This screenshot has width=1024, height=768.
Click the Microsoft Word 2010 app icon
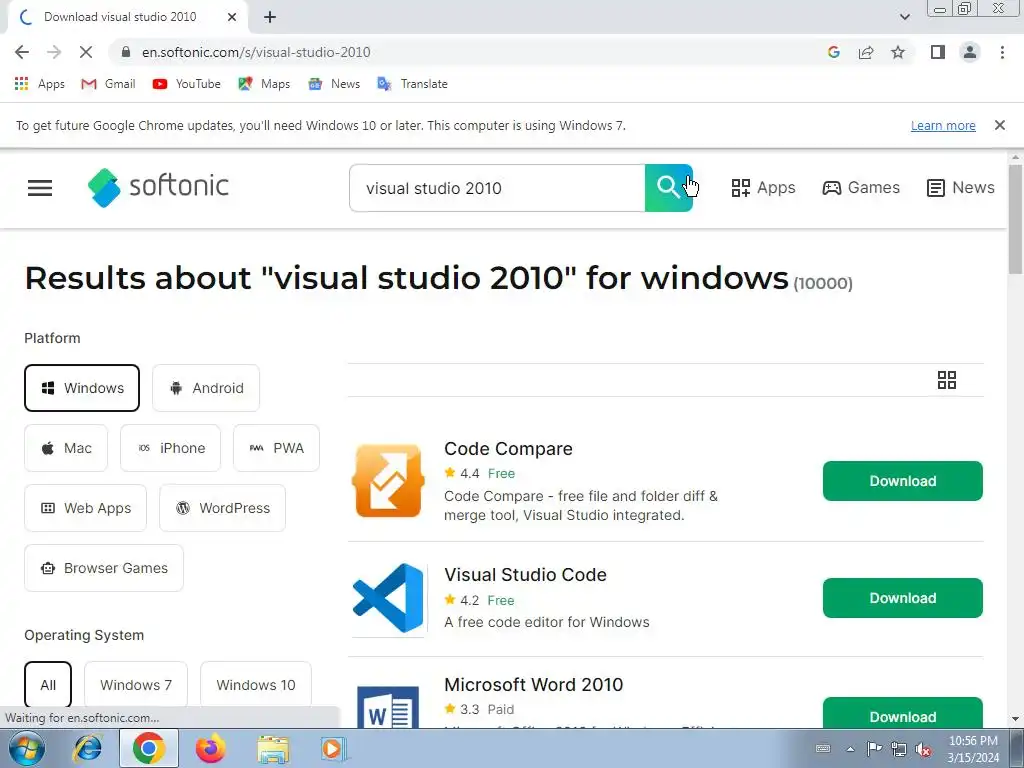point(388,705)
